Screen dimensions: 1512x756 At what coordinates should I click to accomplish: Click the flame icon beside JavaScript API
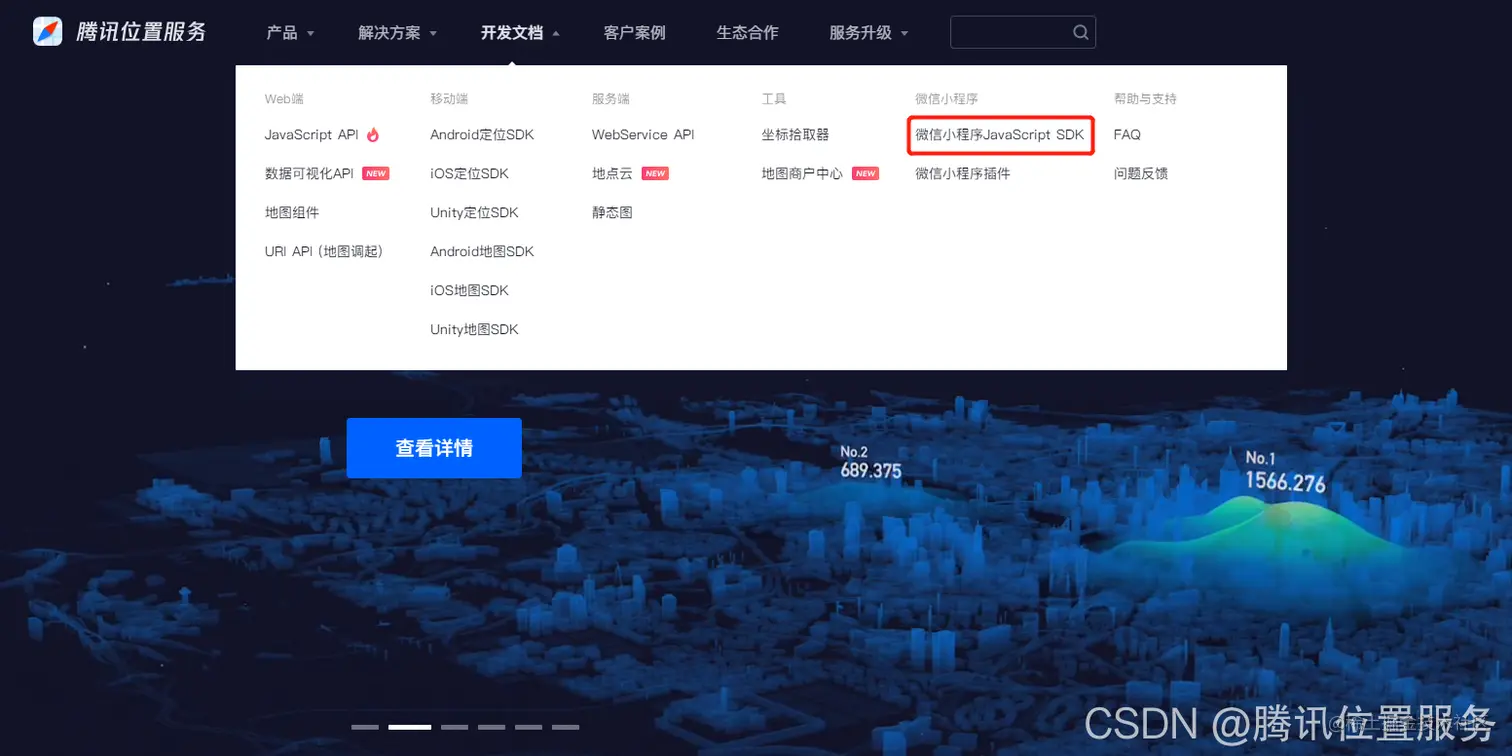(x=373, y=134)
